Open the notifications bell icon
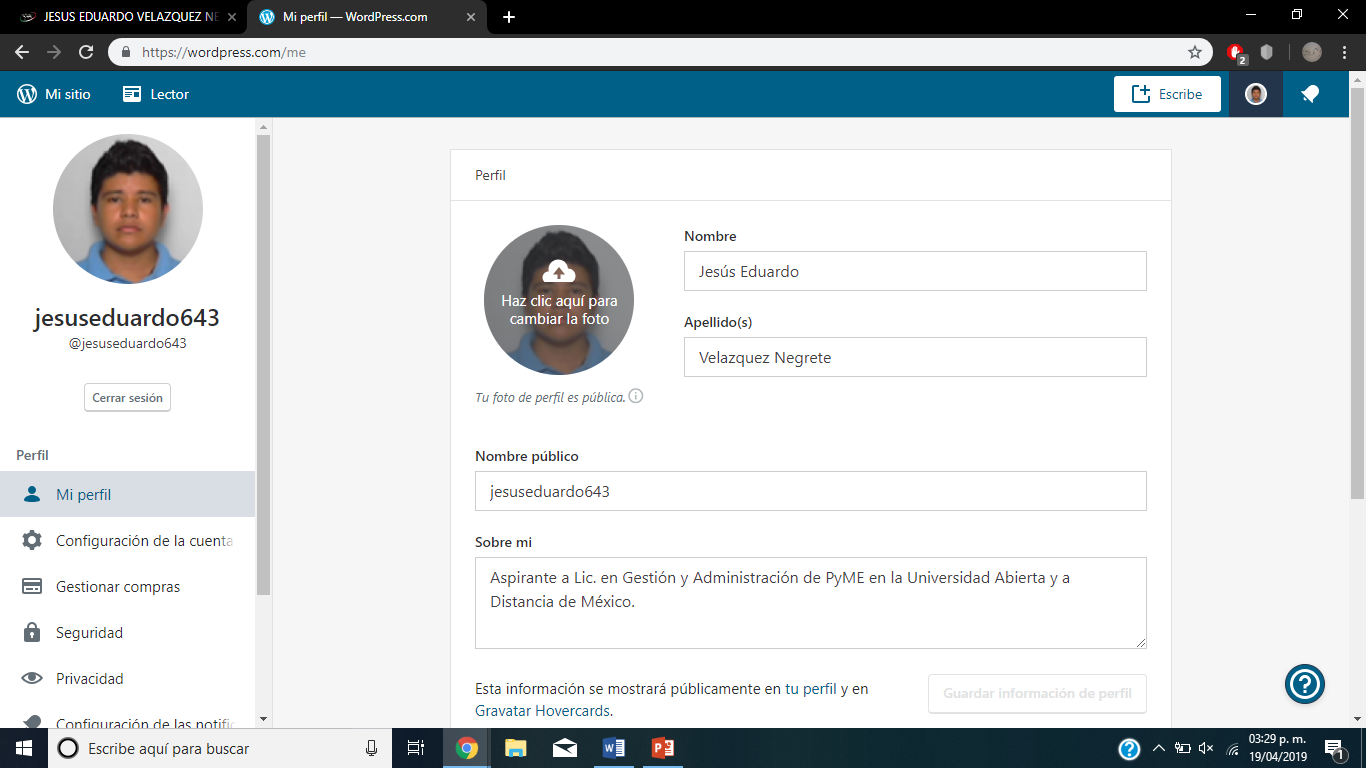 pyautogui.click(x=1310, y=94)
